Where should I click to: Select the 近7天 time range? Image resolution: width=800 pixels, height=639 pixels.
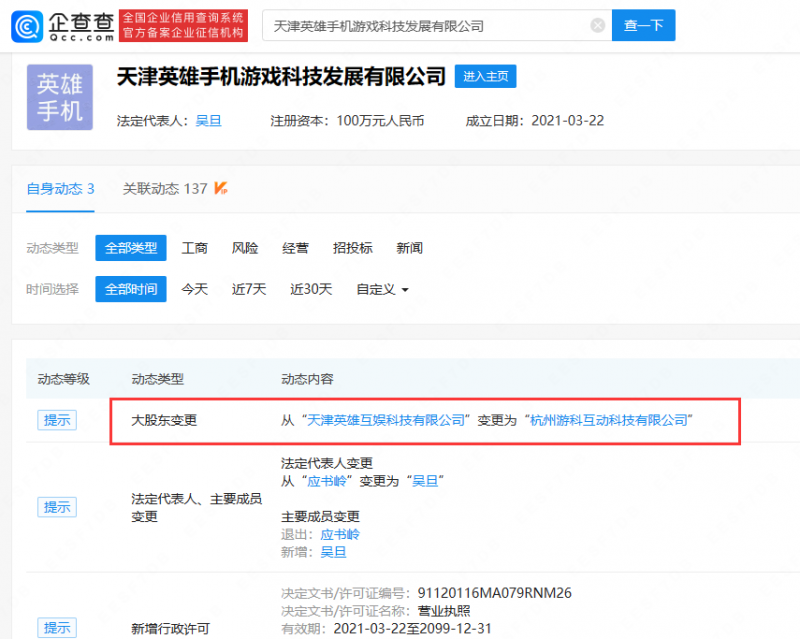(x=248, y=289)
